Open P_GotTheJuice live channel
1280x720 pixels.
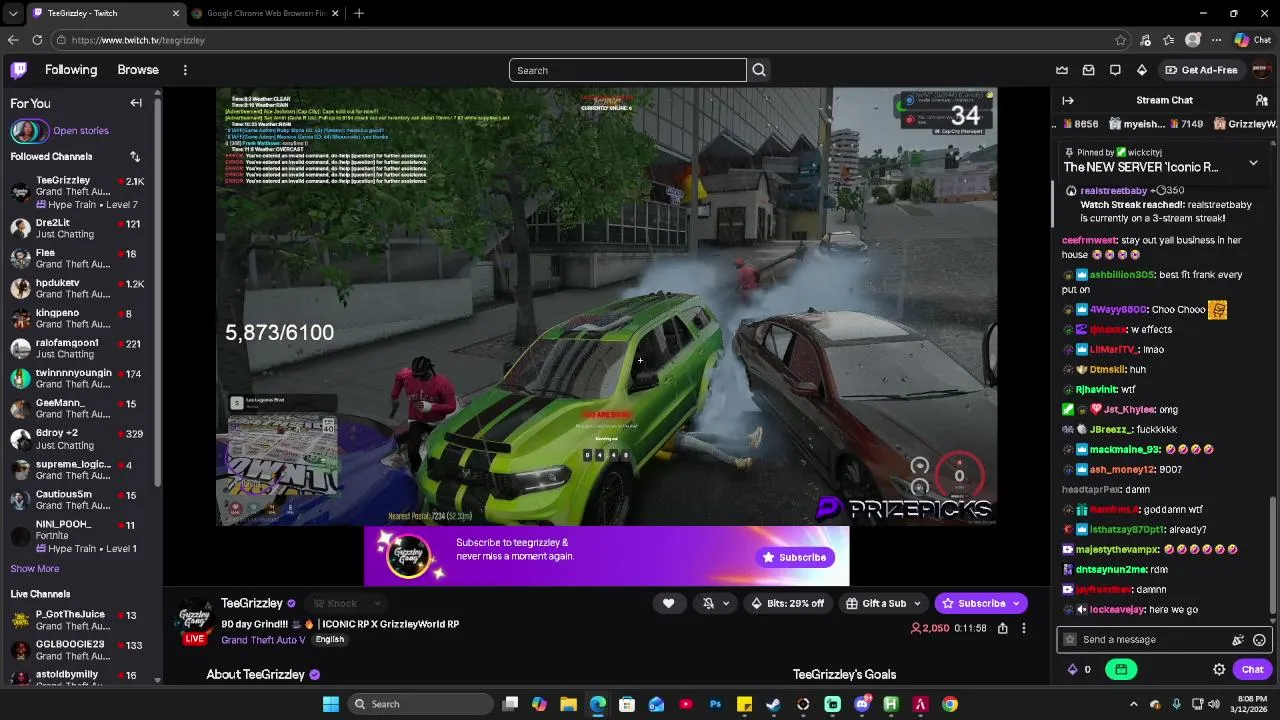click(80, 620)
